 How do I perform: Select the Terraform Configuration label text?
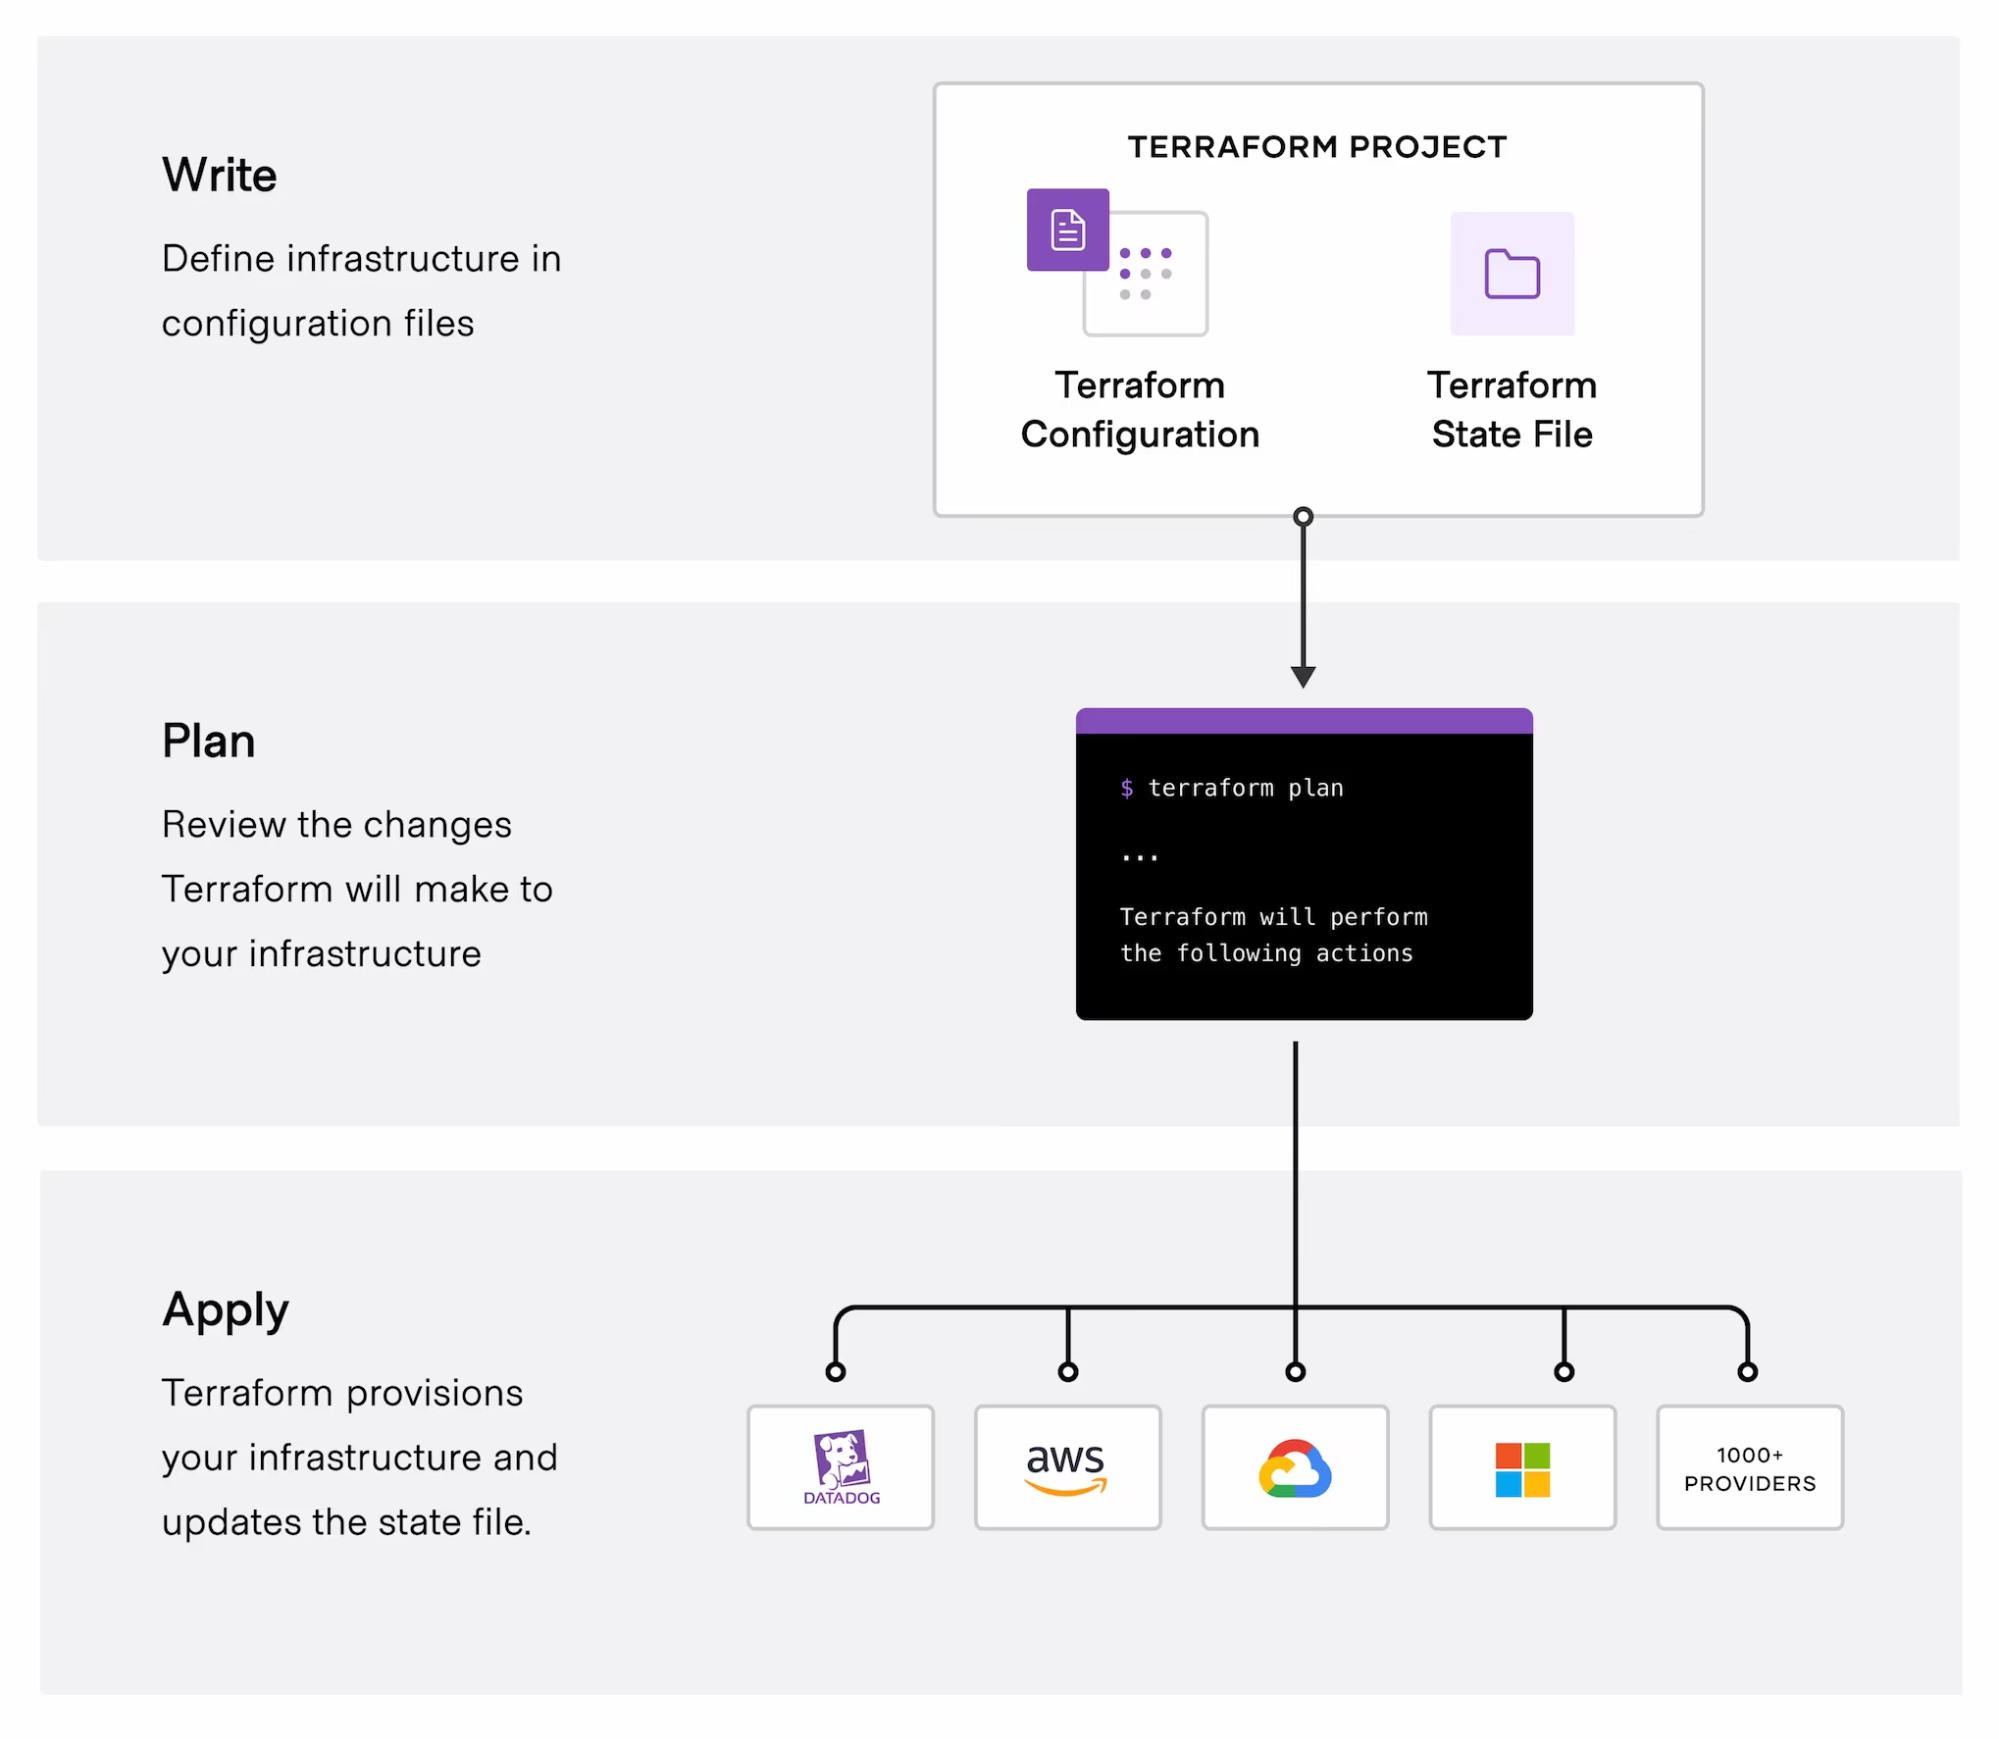click(1139, 409)
